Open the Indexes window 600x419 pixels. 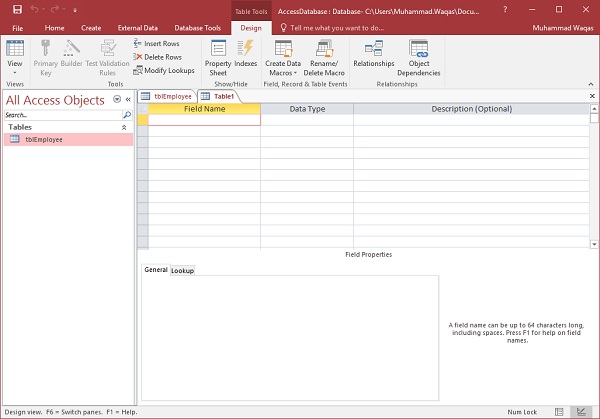(246, 55)
